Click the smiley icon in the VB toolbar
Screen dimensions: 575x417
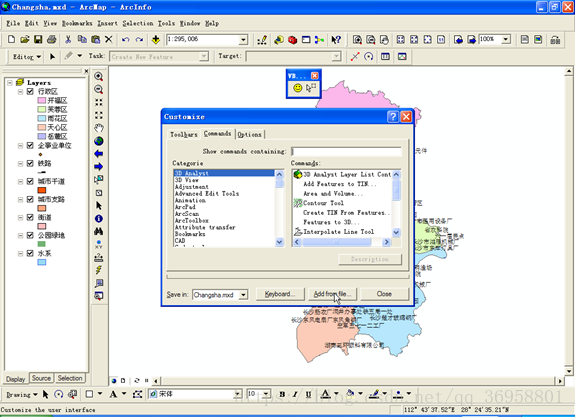pos(297,88)
